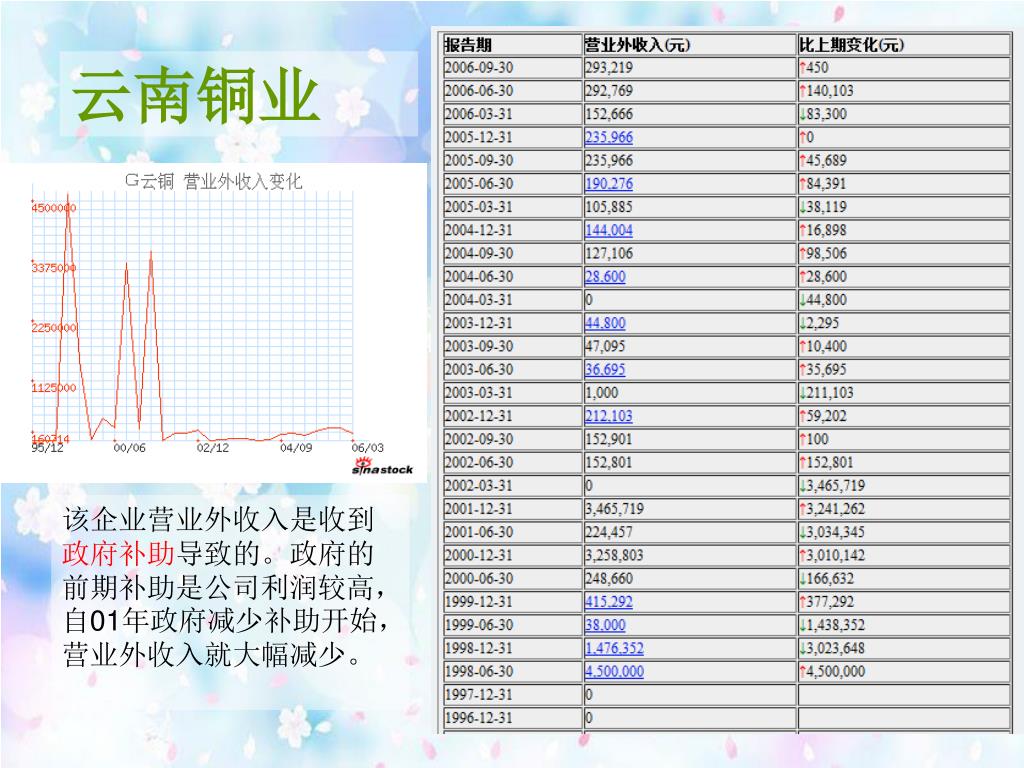1024x768 pixels.
Task: Select the value 127,106
Action: click(609, 253)
